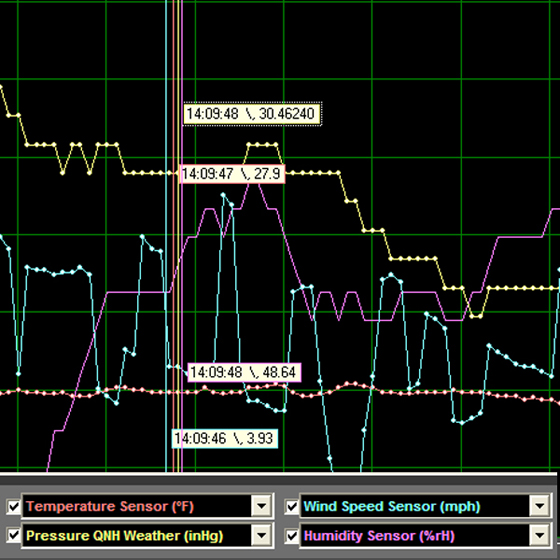Select the Pressure QNH Weather (inHg) field
This screenshot has height=560, width=560.
(137, 535)
